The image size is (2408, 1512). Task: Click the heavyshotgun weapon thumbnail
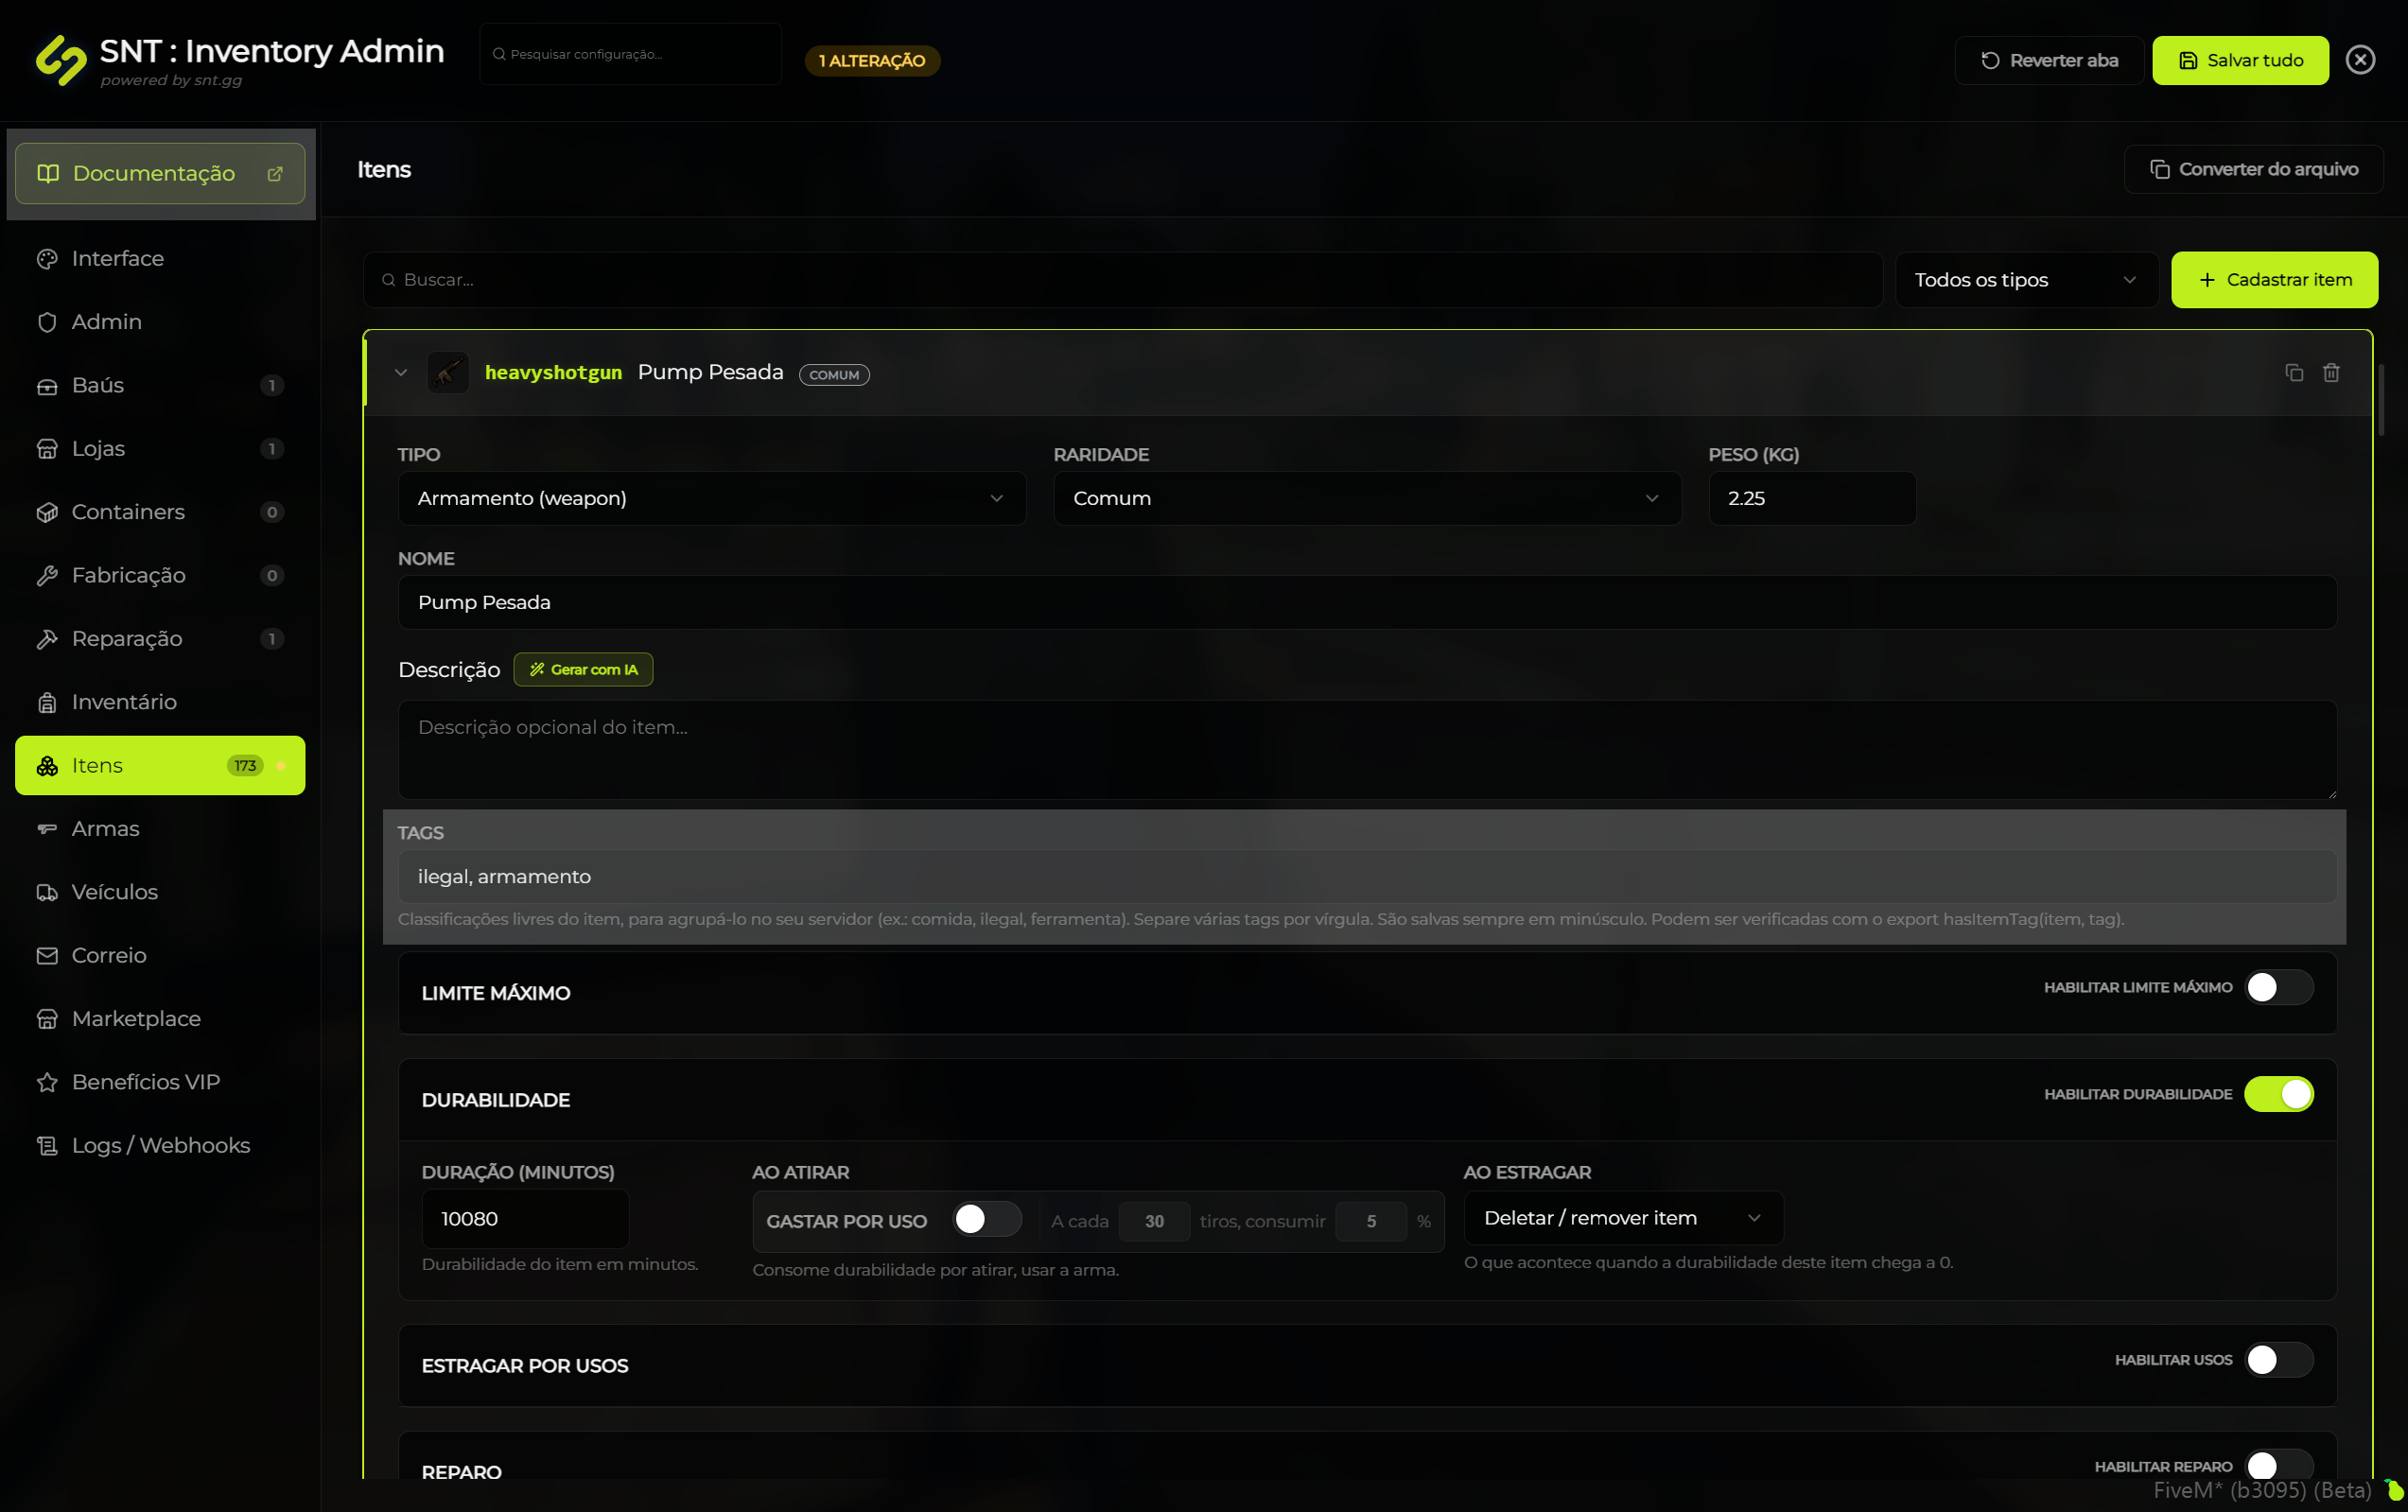point(447,373)
